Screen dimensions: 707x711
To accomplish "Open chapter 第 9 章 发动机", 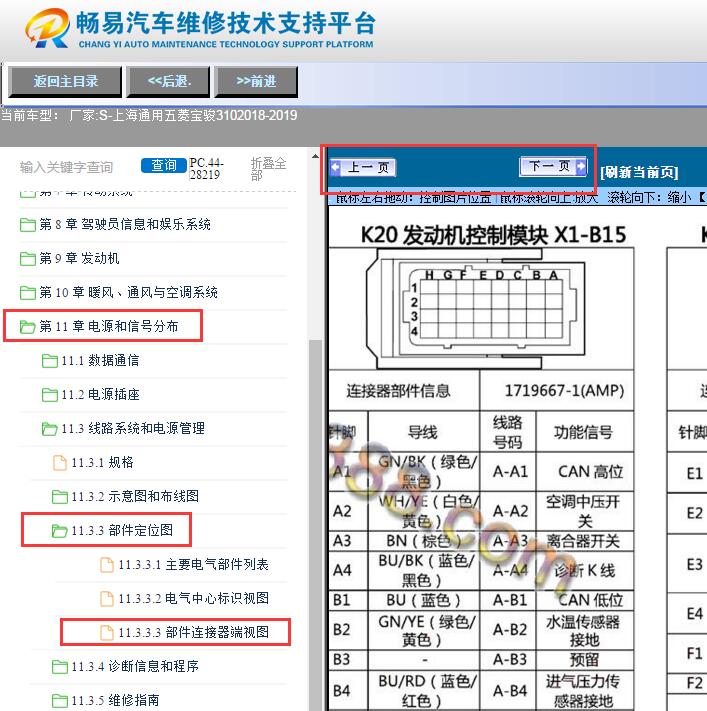I will [x=79, y=258].
